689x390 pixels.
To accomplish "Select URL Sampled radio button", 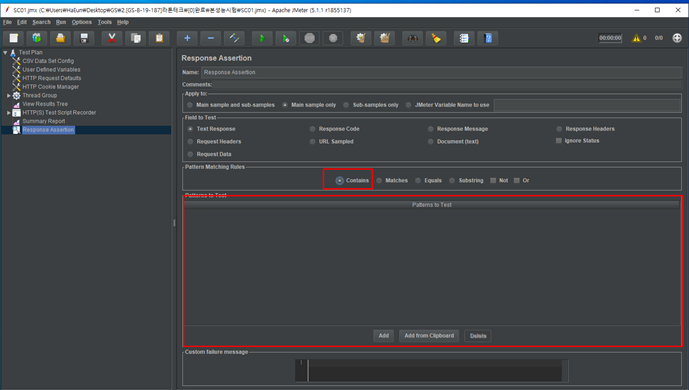I will (x=312, y=141).
